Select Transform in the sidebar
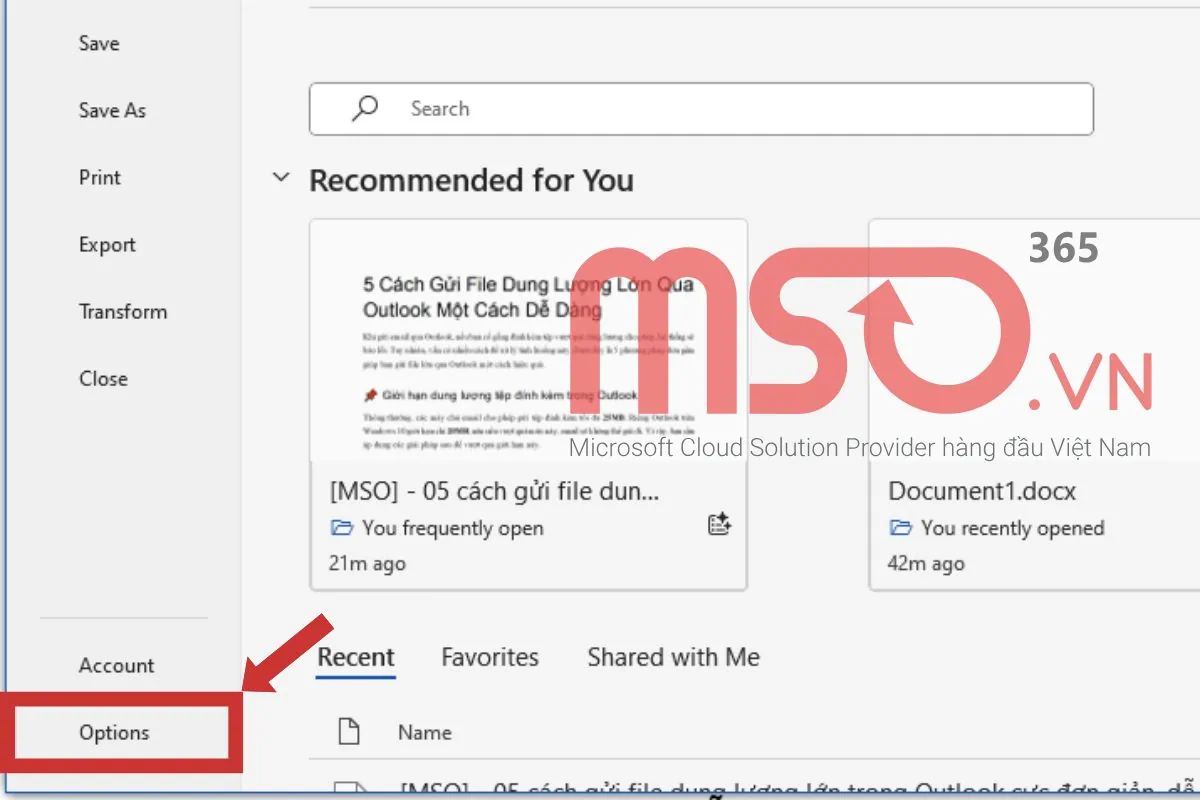This screenshot has width=1200, height=800. tap(123, 311)
